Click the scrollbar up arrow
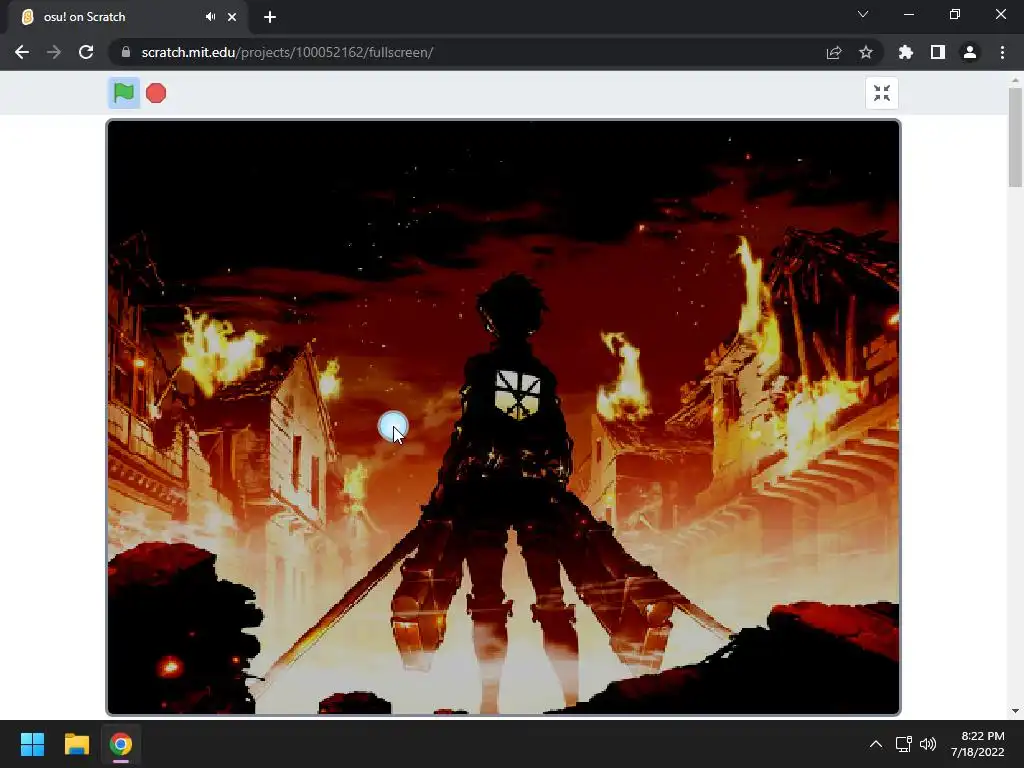 [x=1015, y=81]
